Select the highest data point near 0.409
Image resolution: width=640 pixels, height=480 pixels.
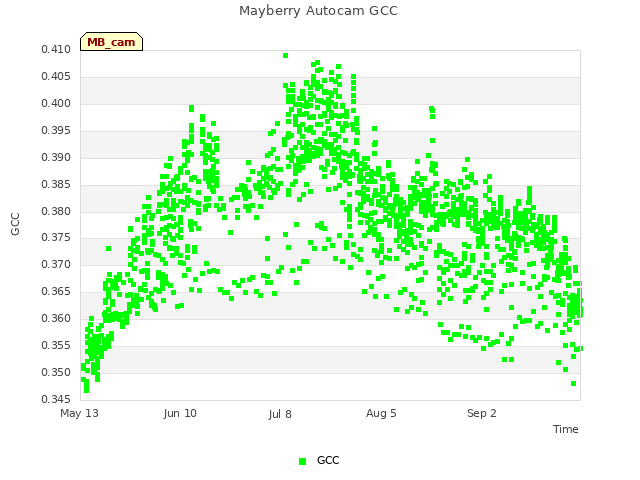[286, 56]
